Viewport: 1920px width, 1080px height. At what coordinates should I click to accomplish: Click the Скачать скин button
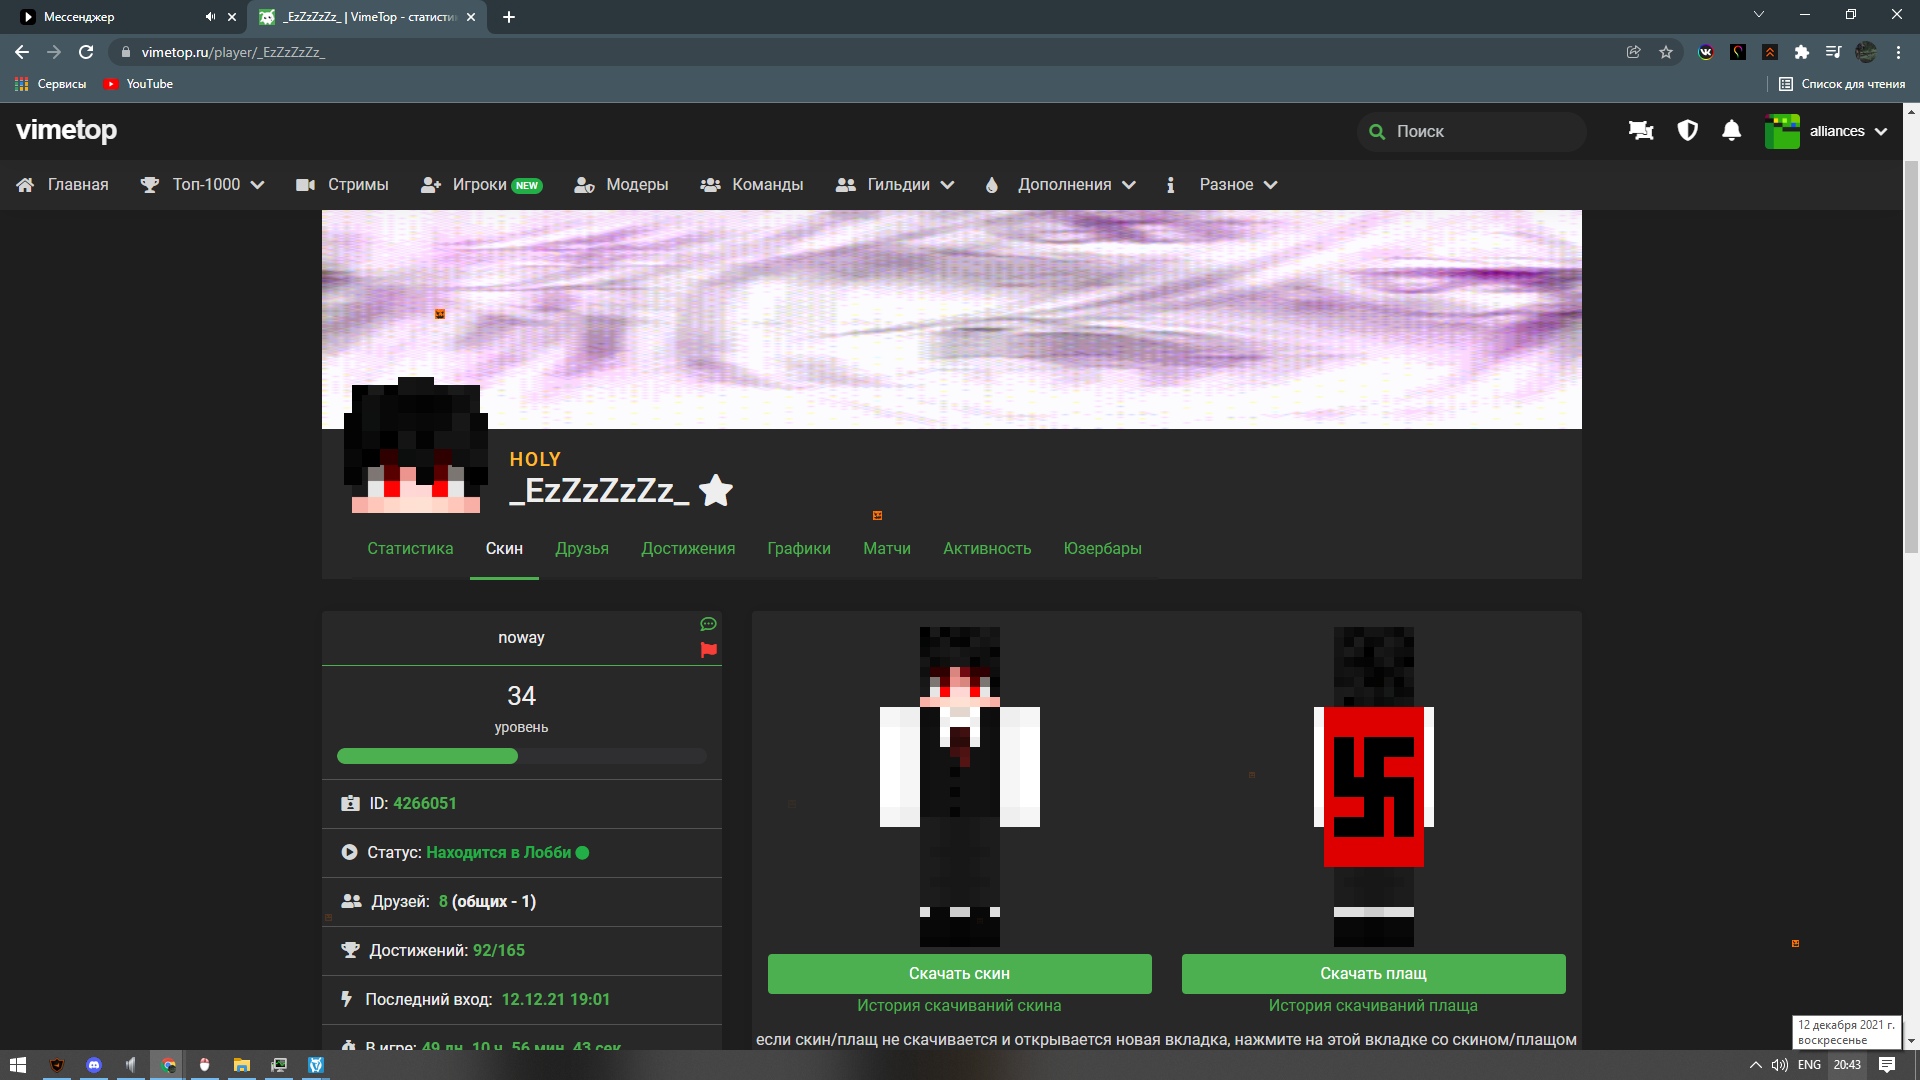[959, 973]
